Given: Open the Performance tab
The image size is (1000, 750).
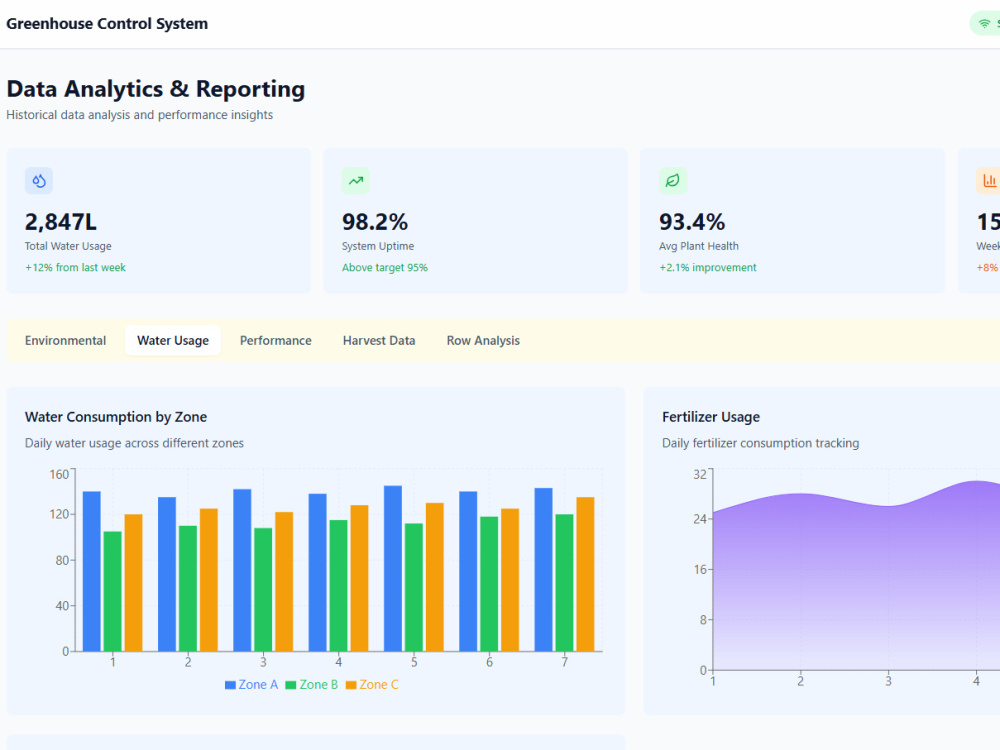Looking at the screenshot, I should pos(276,341).
